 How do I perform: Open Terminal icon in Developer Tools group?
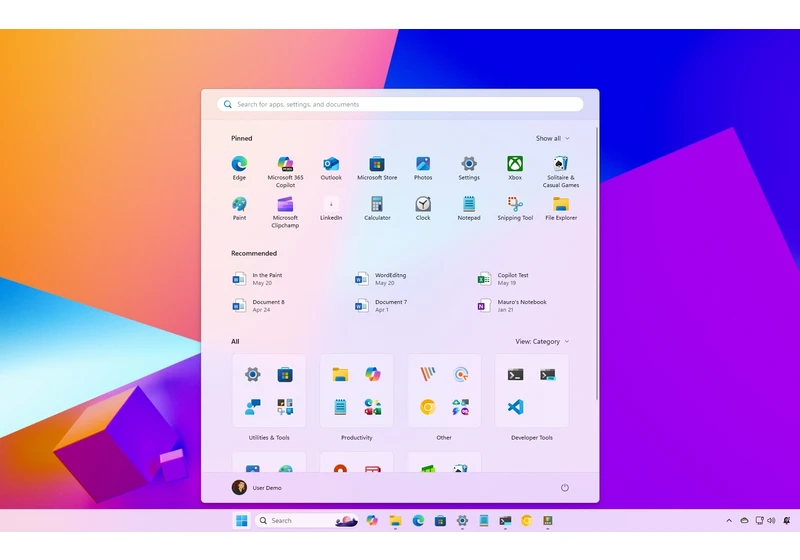[515, 375]
